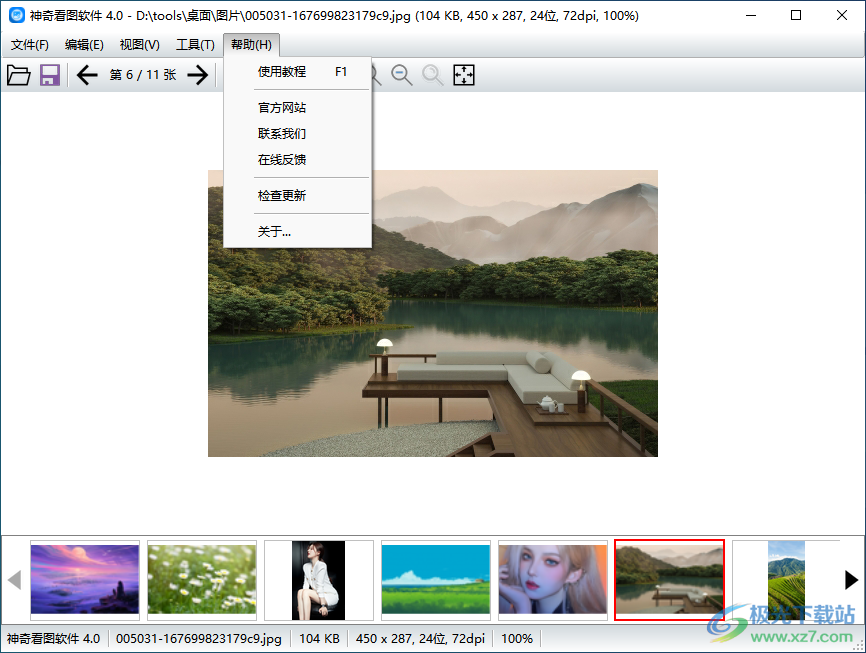Click 检查更新 to check for updates

[282, 196]
